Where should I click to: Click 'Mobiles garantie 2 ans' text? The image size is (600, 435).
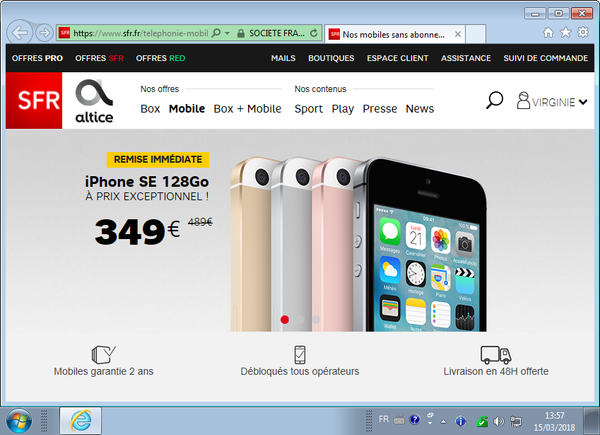click(x=103, y=371)
